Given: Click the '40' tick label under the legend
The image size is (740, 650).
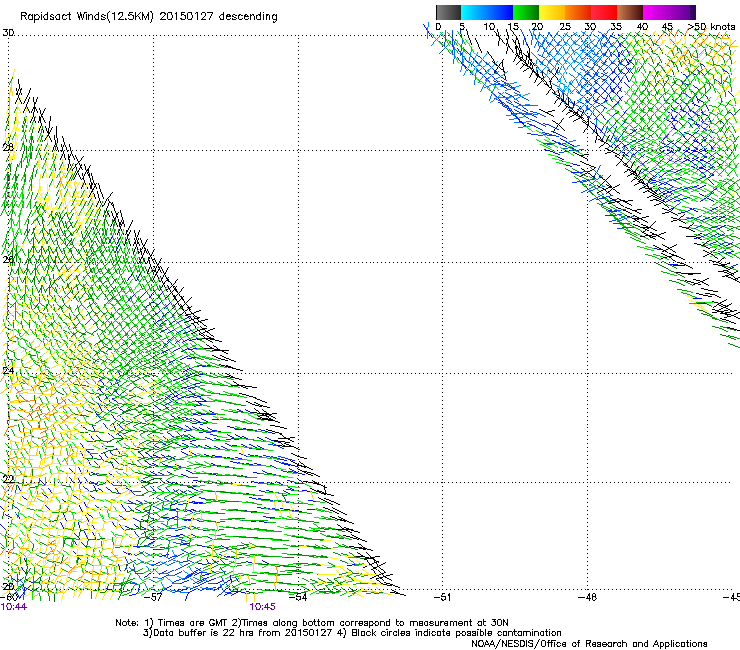Looking at the screenshot, I should pos(642,27).
